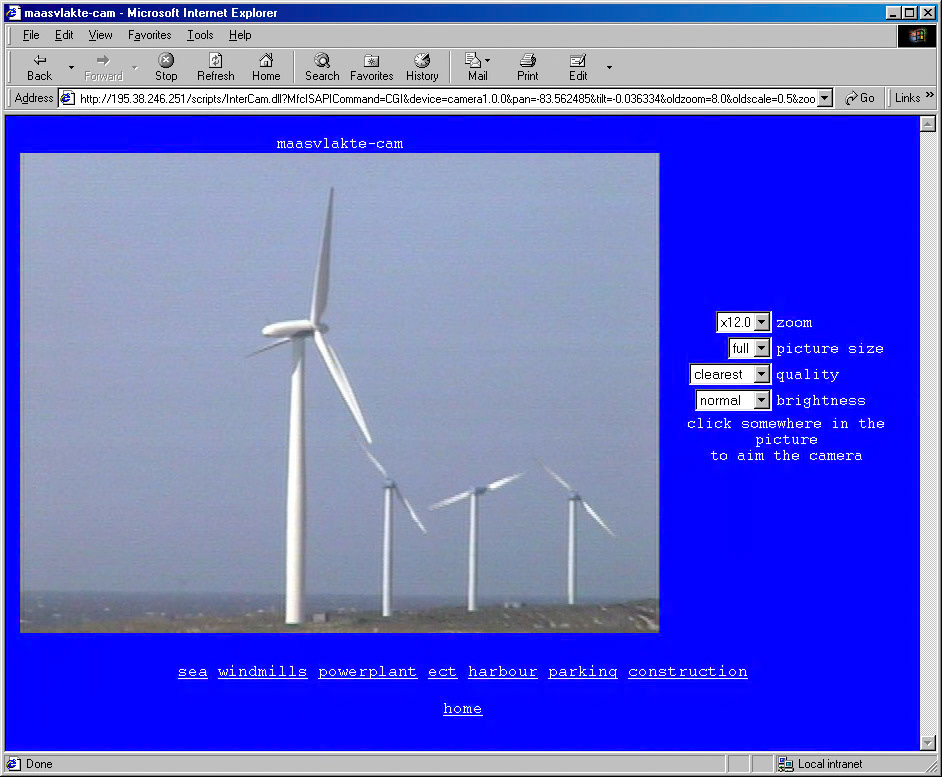
Task: Click the Windows logo throbber icon
Action: tap(917, 36)
